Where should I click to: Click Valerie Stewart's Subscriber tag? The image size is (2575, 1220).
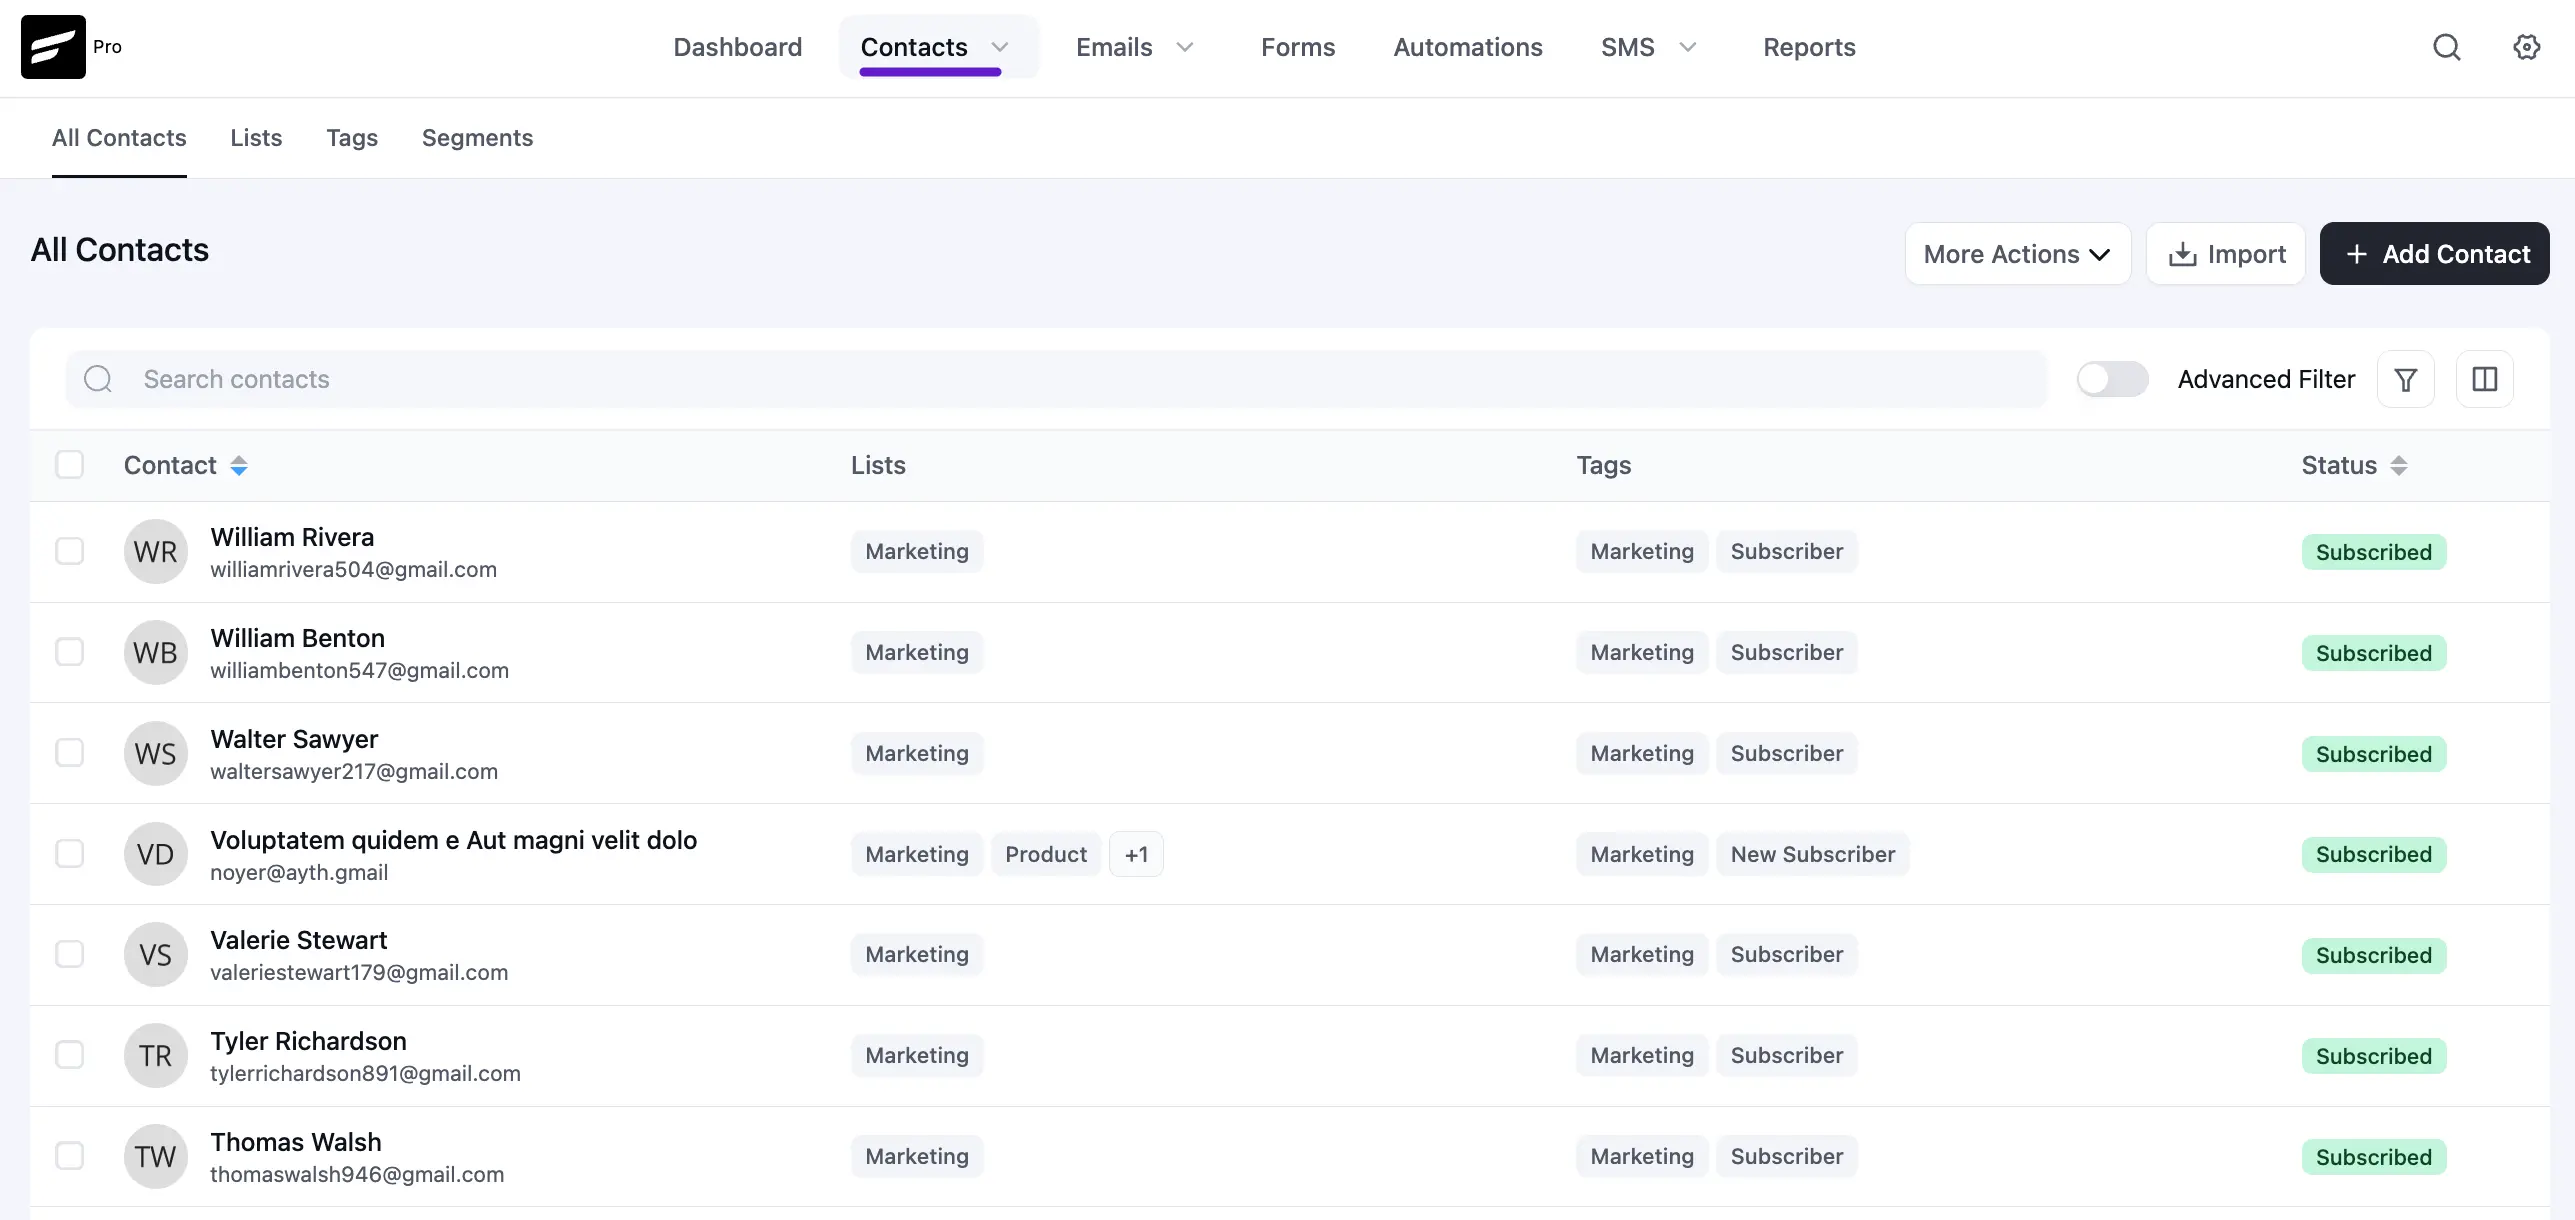[x=1787, y=955]
